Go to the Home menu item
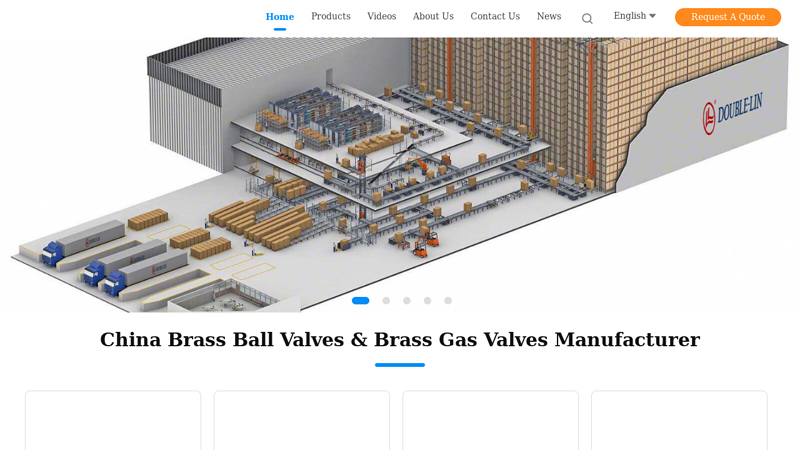The height and width of the screenshot is (450, 800). 280,16
